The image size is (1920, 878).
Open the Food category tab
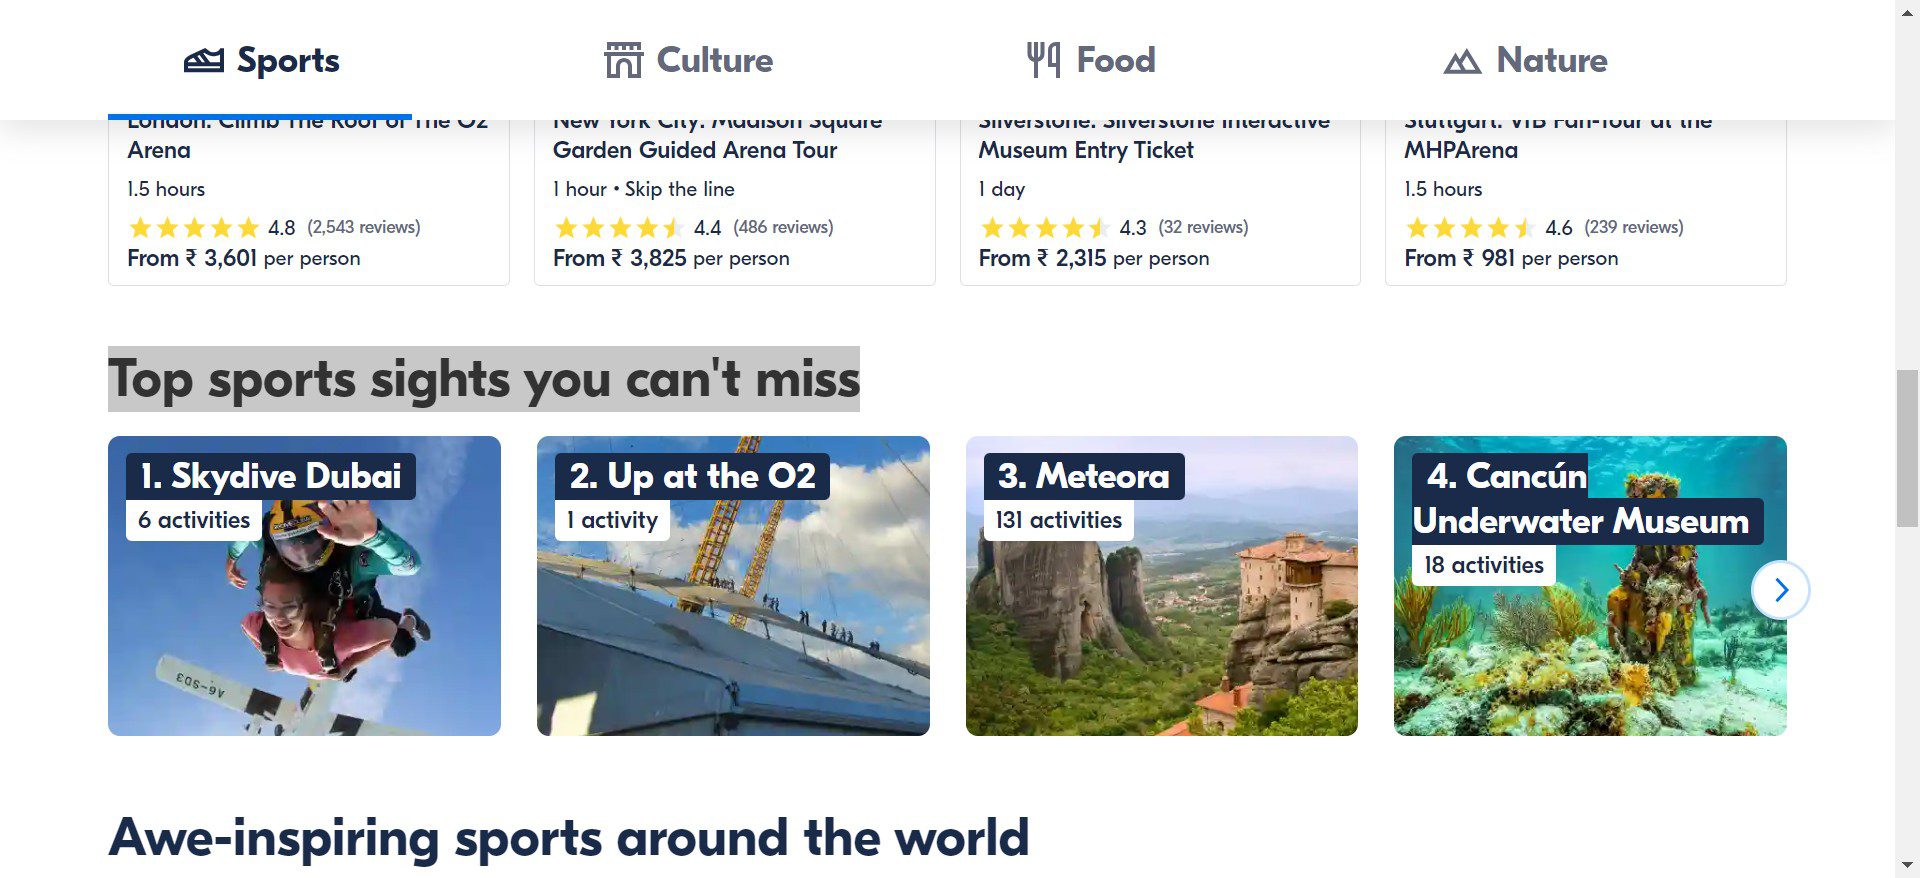pyautogui.click(x=1115, y=60)
